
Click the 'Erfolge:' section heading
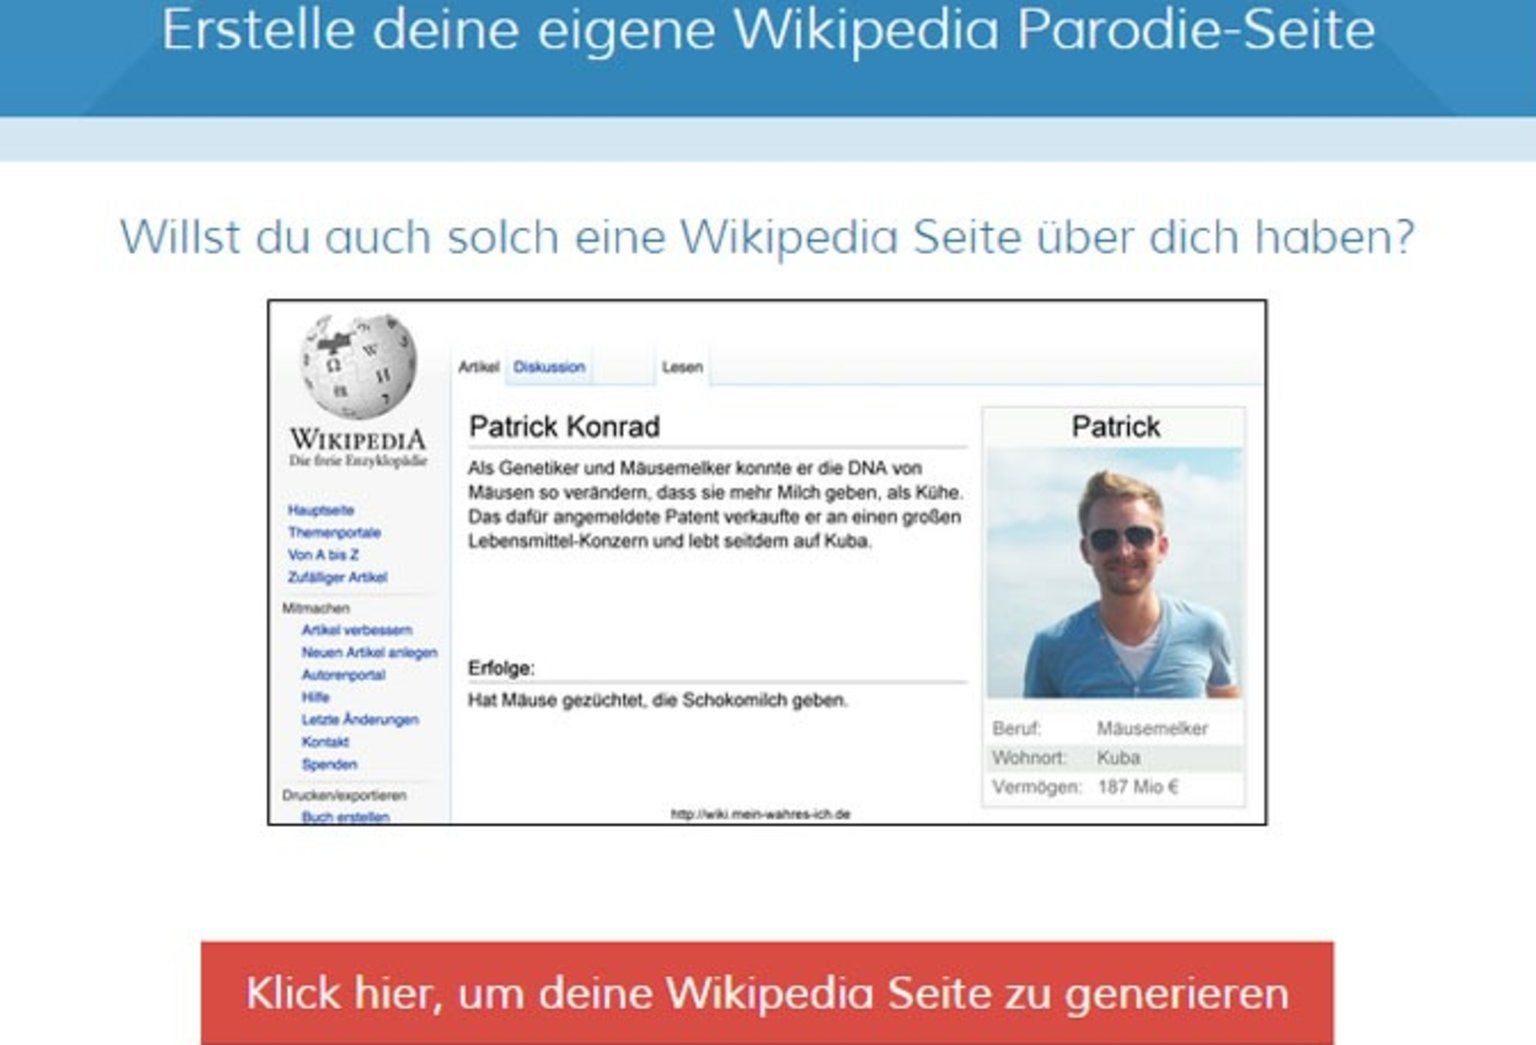pos(501,668)
